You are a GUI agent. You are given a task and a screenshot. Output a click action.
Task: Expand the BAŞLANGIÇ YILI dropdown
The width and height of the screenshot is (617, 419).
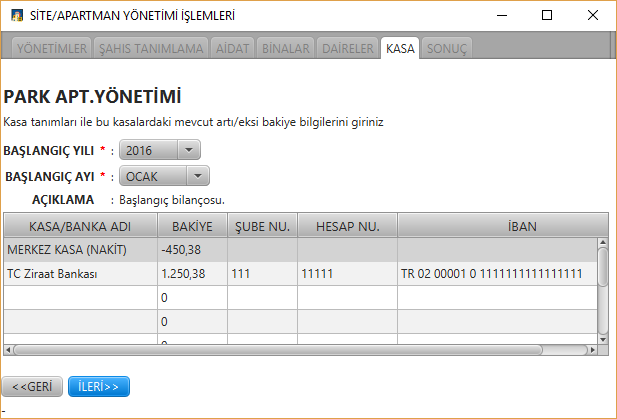[160, 150]
